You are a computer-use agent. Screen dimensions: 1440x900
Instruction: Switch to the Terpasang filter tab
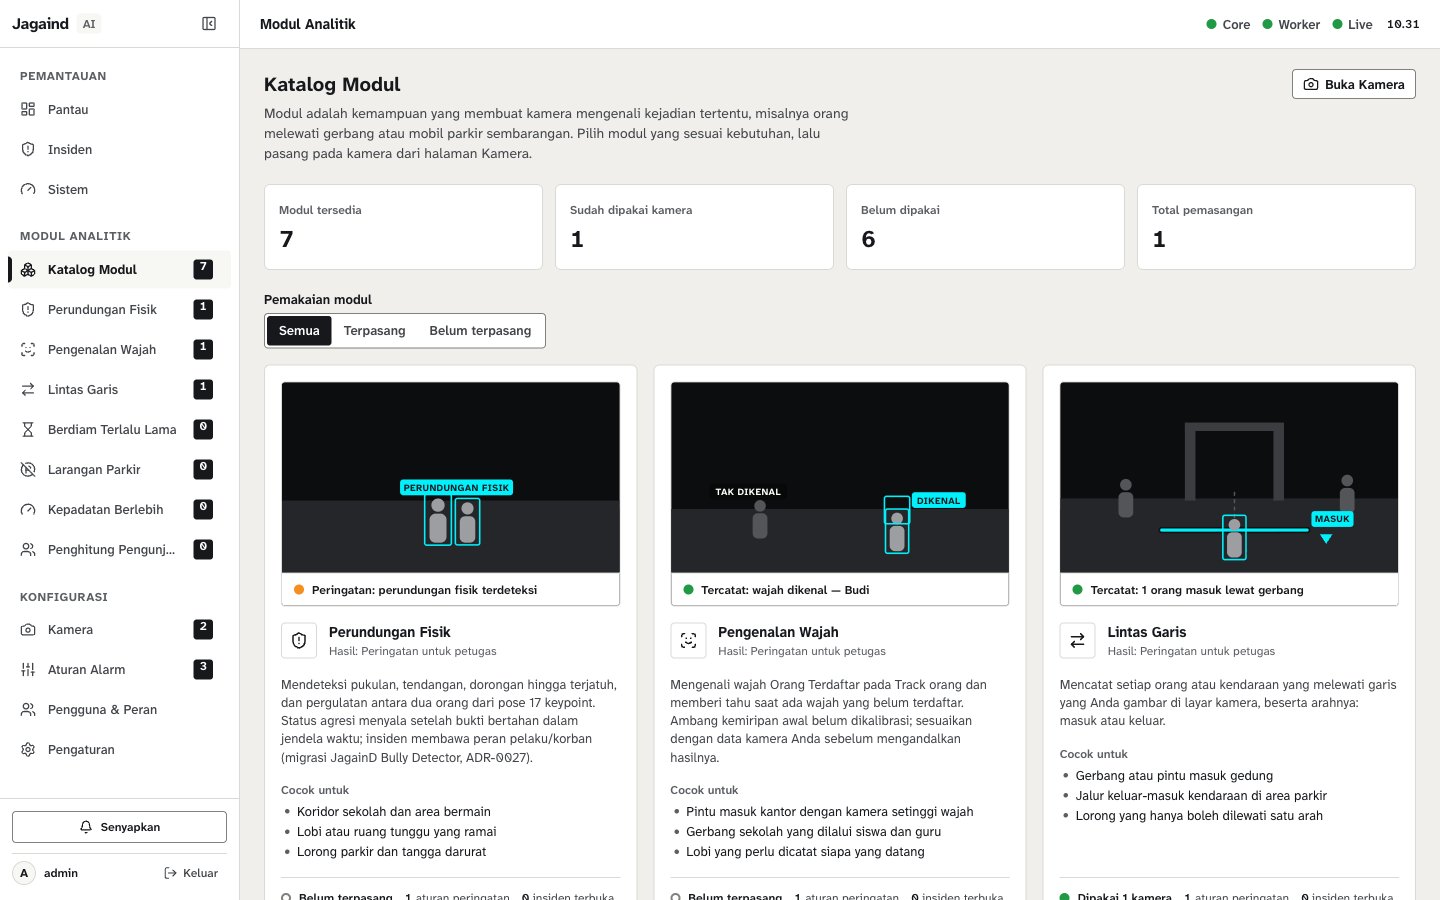click(x=375, y=331)
